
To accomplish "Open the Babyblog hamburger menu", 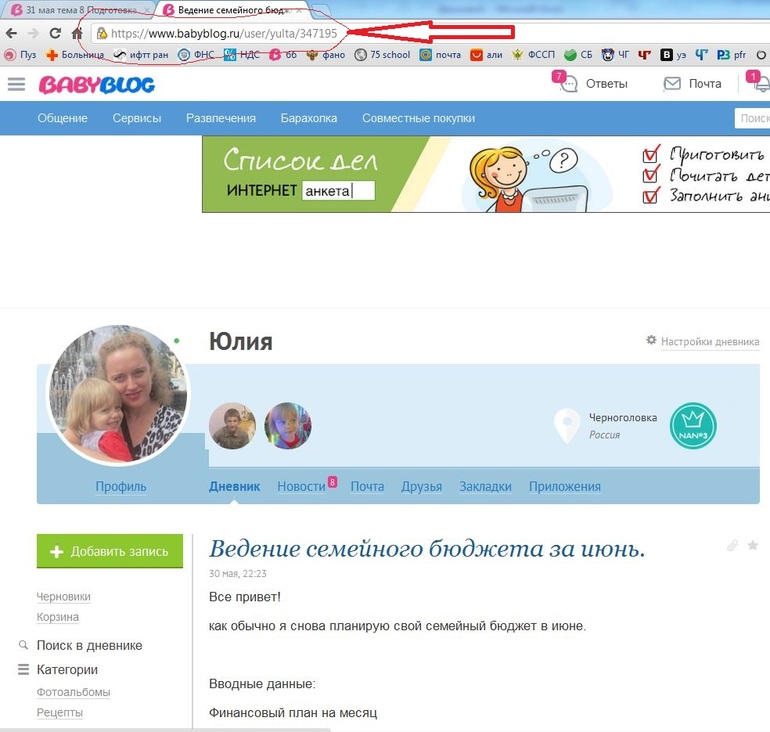I will (16, 84).
